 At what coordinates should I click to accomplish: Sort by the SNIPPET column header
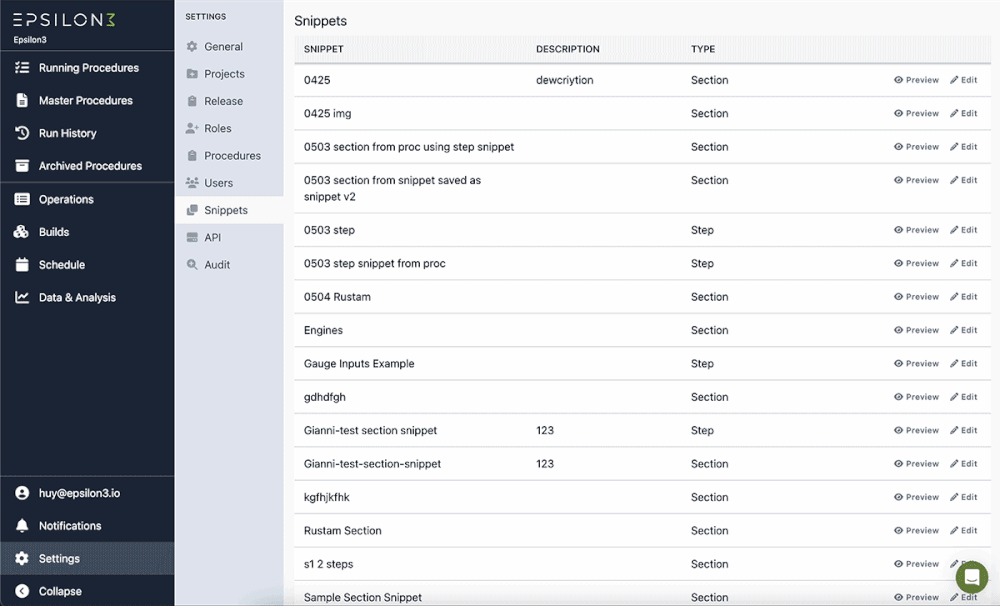tap(321, 48)
